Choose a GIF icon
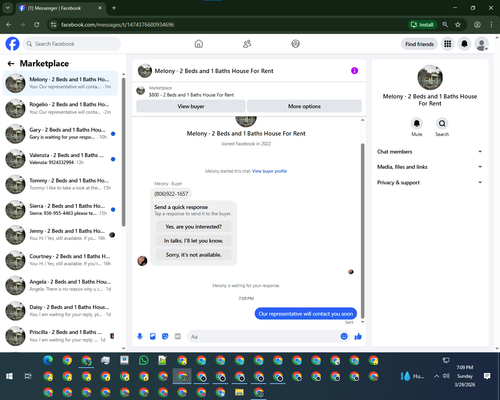 click(178, 336)
